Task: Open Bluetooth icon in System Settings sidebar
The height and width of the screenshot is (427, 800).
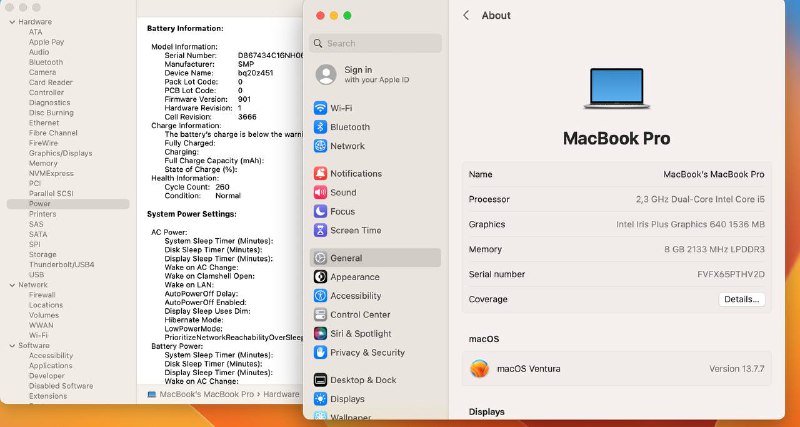Action: coord(320,127)
